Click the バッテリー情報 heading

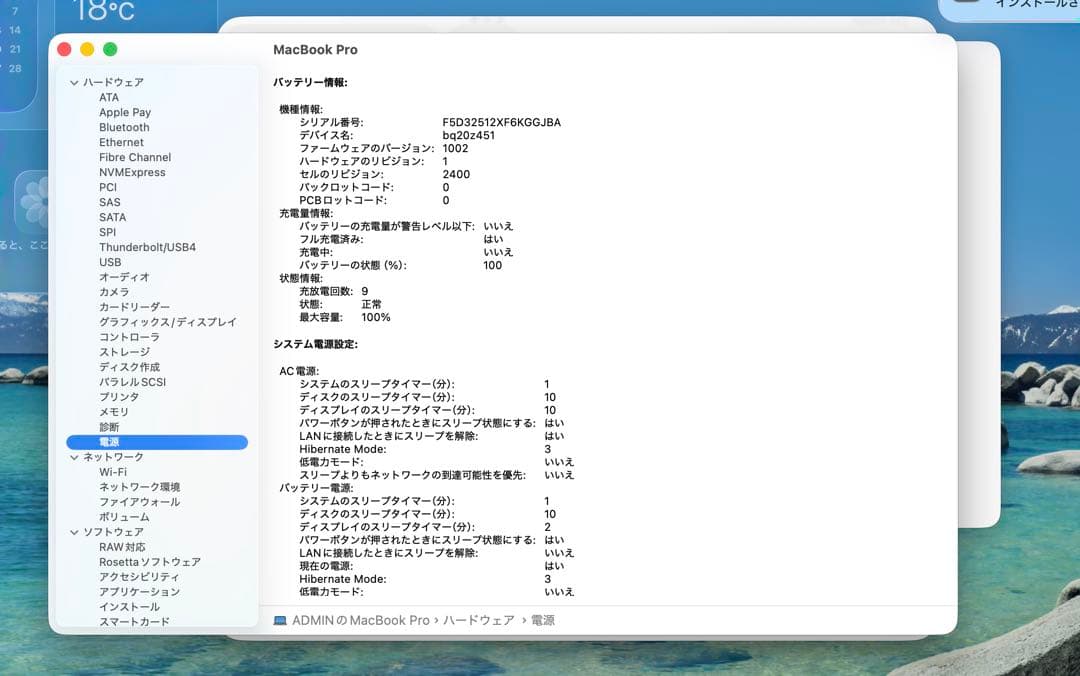point(311,83)
